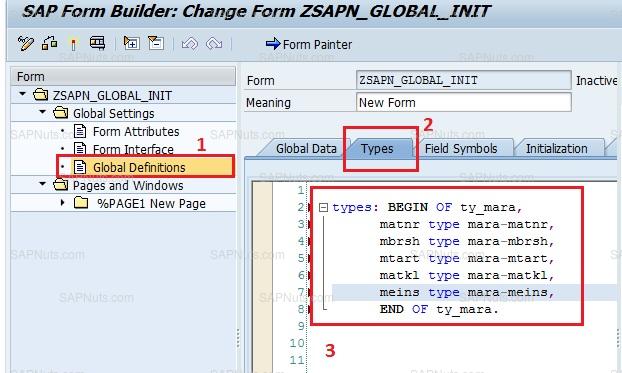Select the %PAGE1 New Page item

[x=151, y=204]
